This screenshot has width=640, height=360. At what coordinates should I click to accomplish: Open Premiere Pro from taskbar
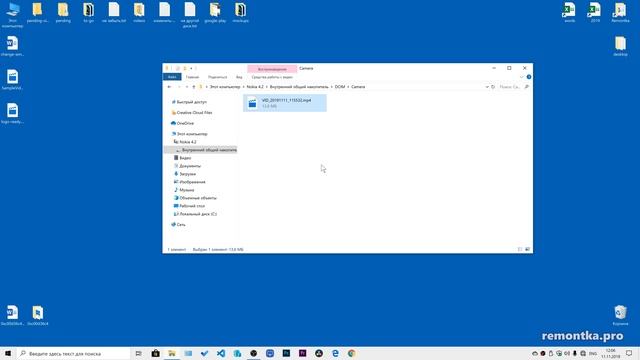pos(302,353)
